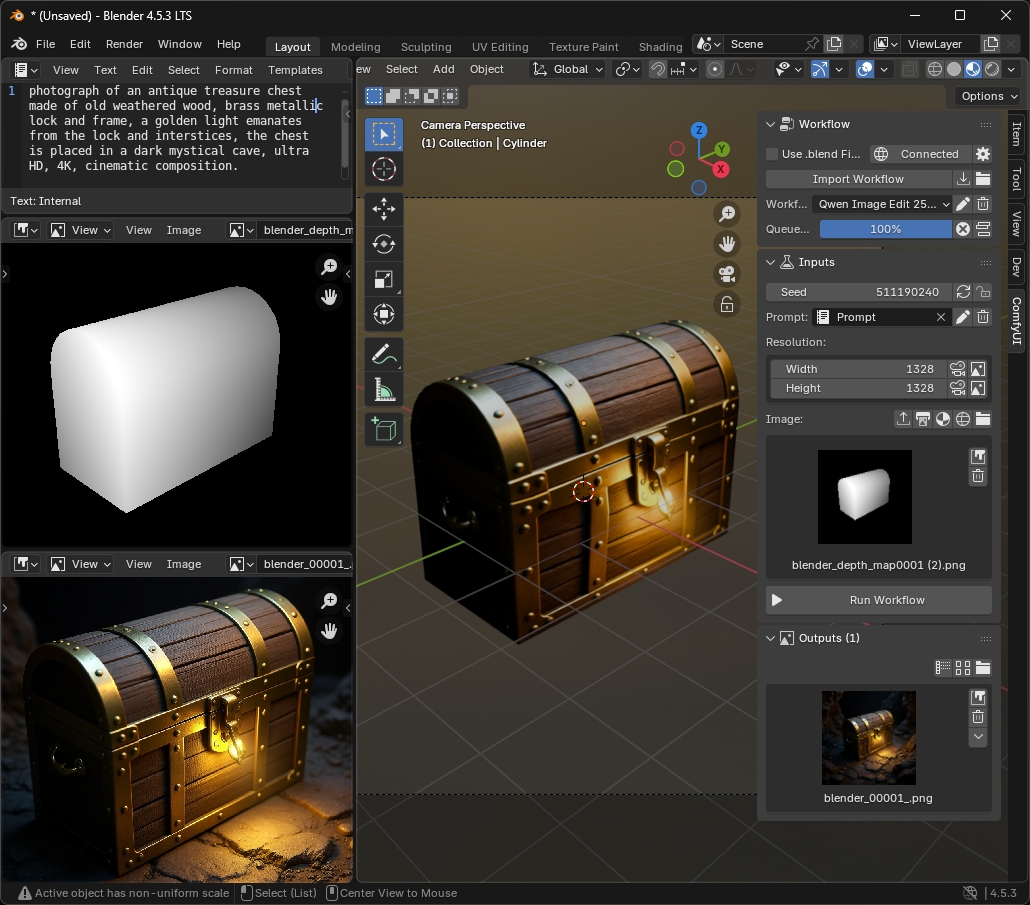This screenshot has width=1030, height=905.
Task: Click the 3D Cursor tool icon
Action: [x=384, y=169]
